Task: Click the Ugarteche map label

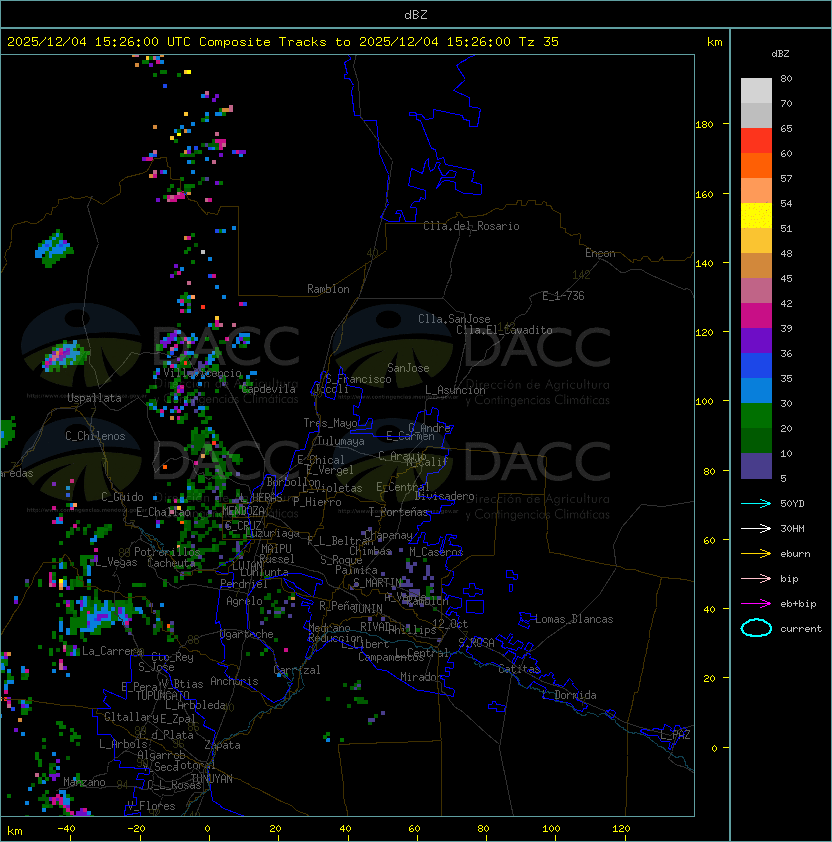Action: [x=247, y=634]
